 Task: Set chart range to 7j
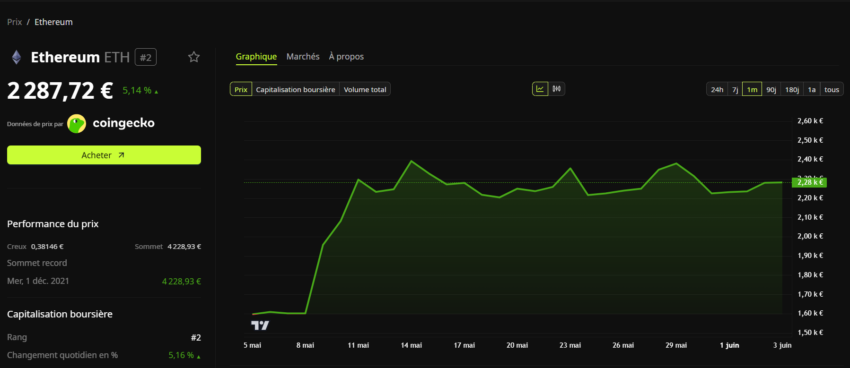[x=735, y=89]
